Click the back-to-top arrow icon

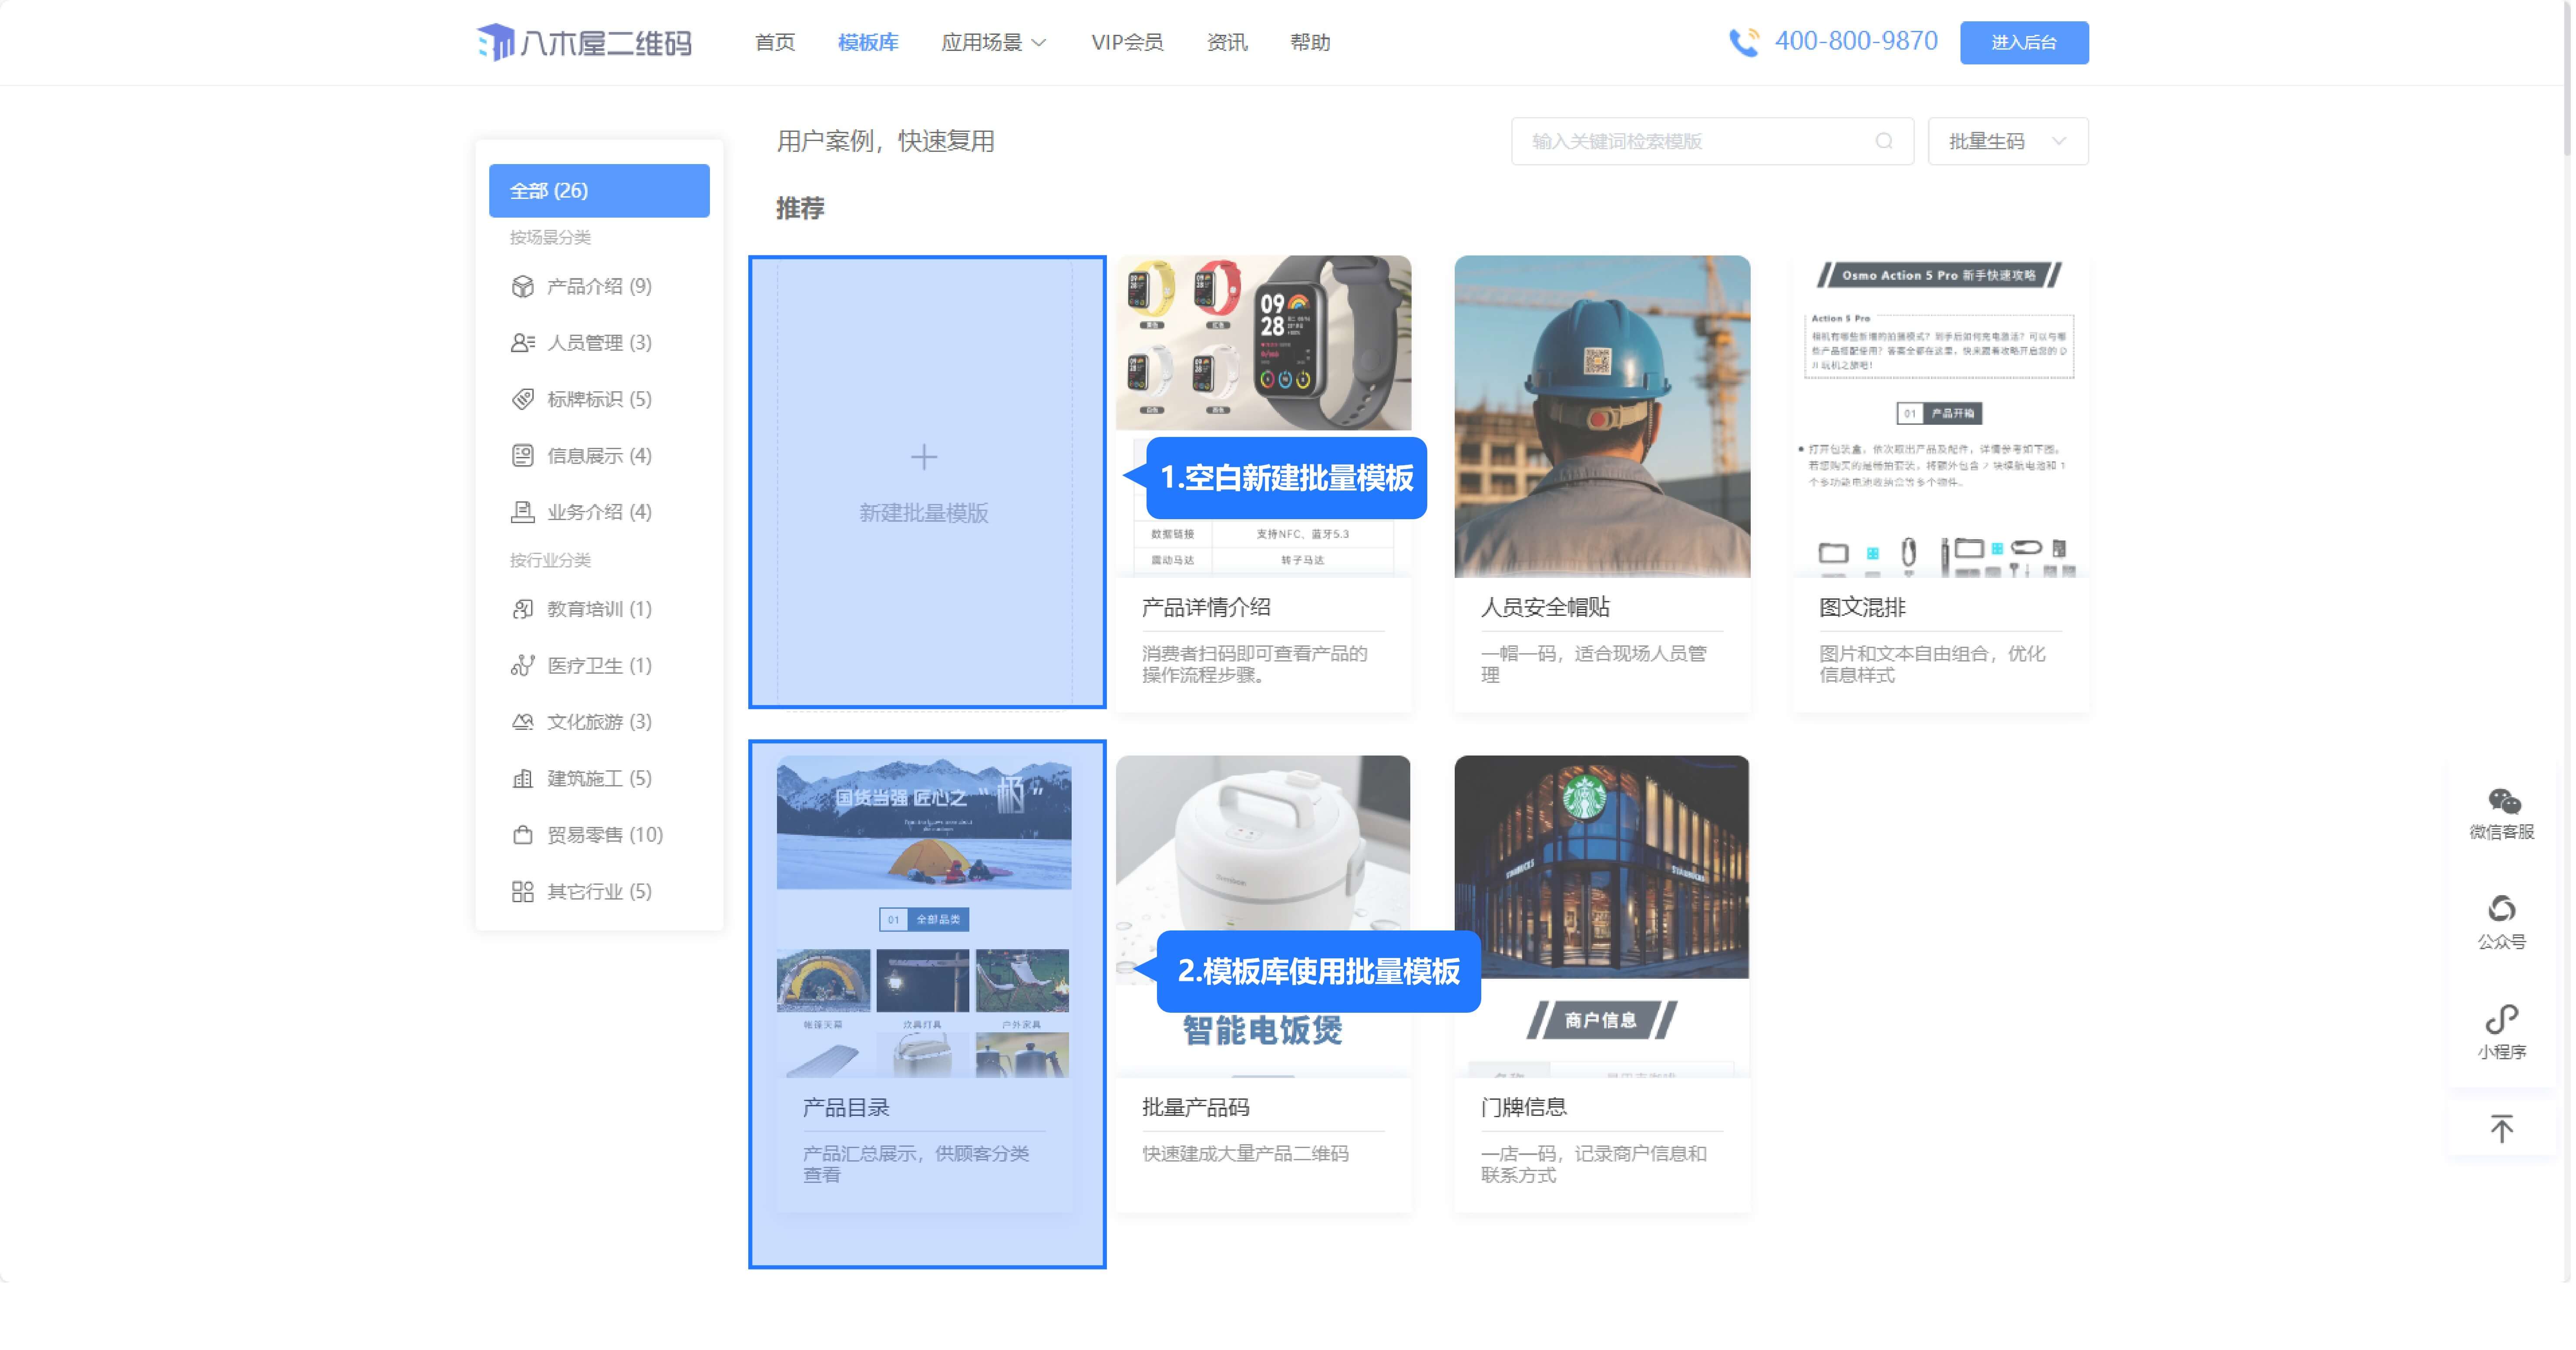2501,1128
